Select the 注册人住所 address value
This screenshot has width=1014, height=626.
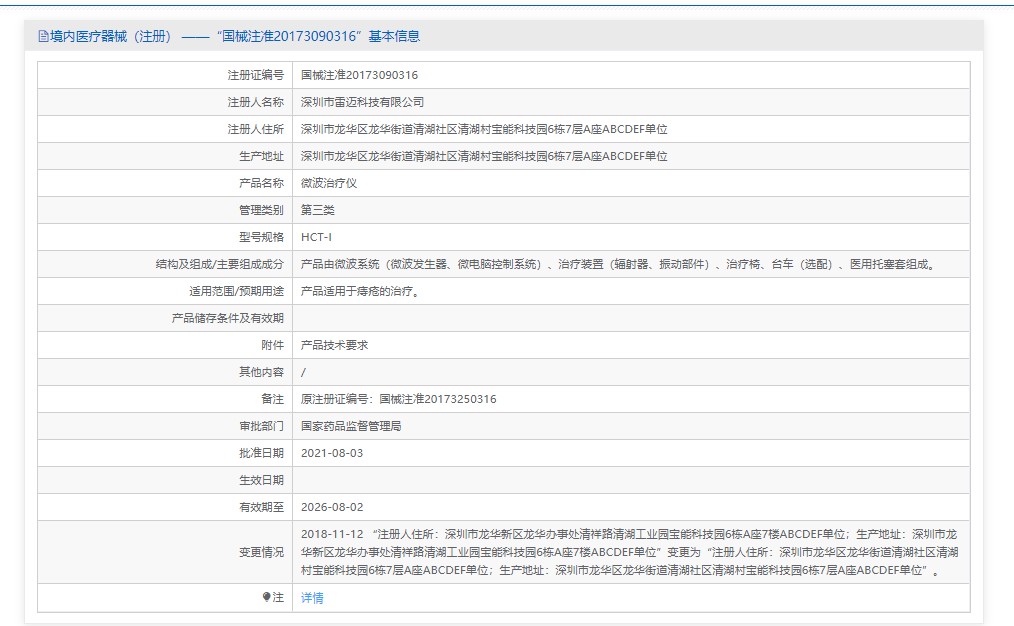click(484, 129)
